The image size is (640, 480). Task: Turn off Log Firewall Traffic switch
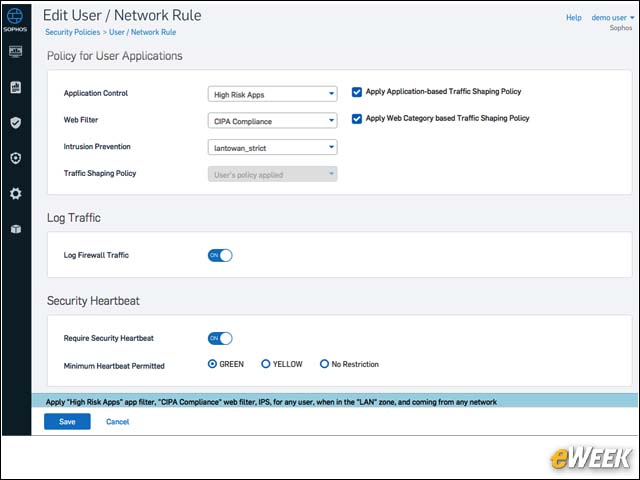[220, 256]
